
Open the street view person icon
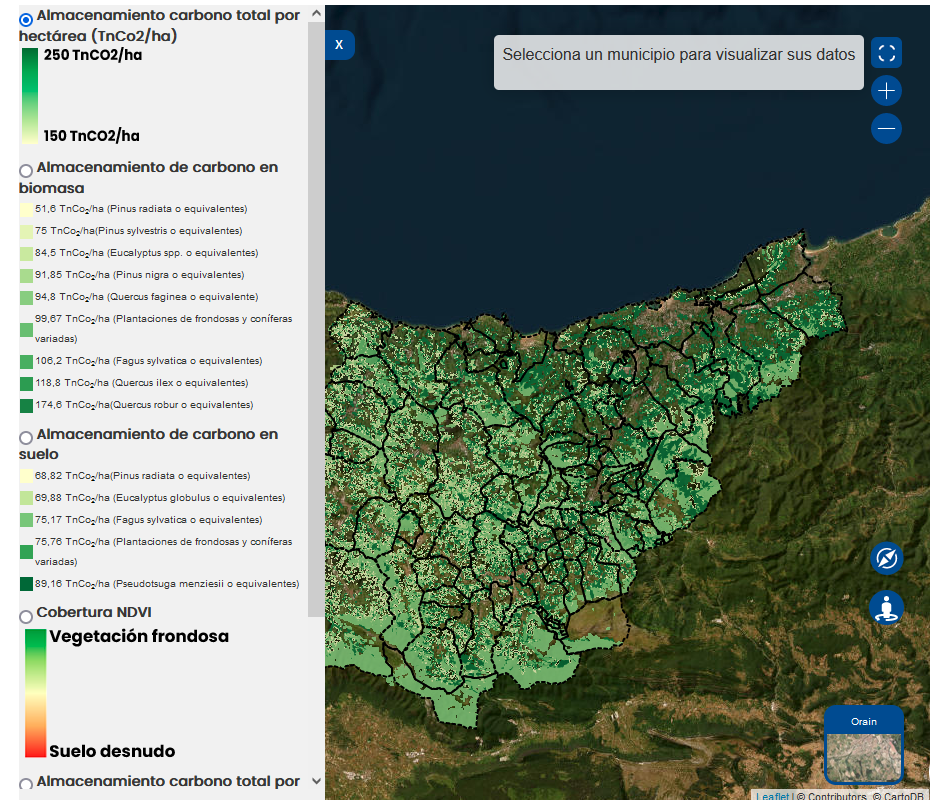point(886,608)
